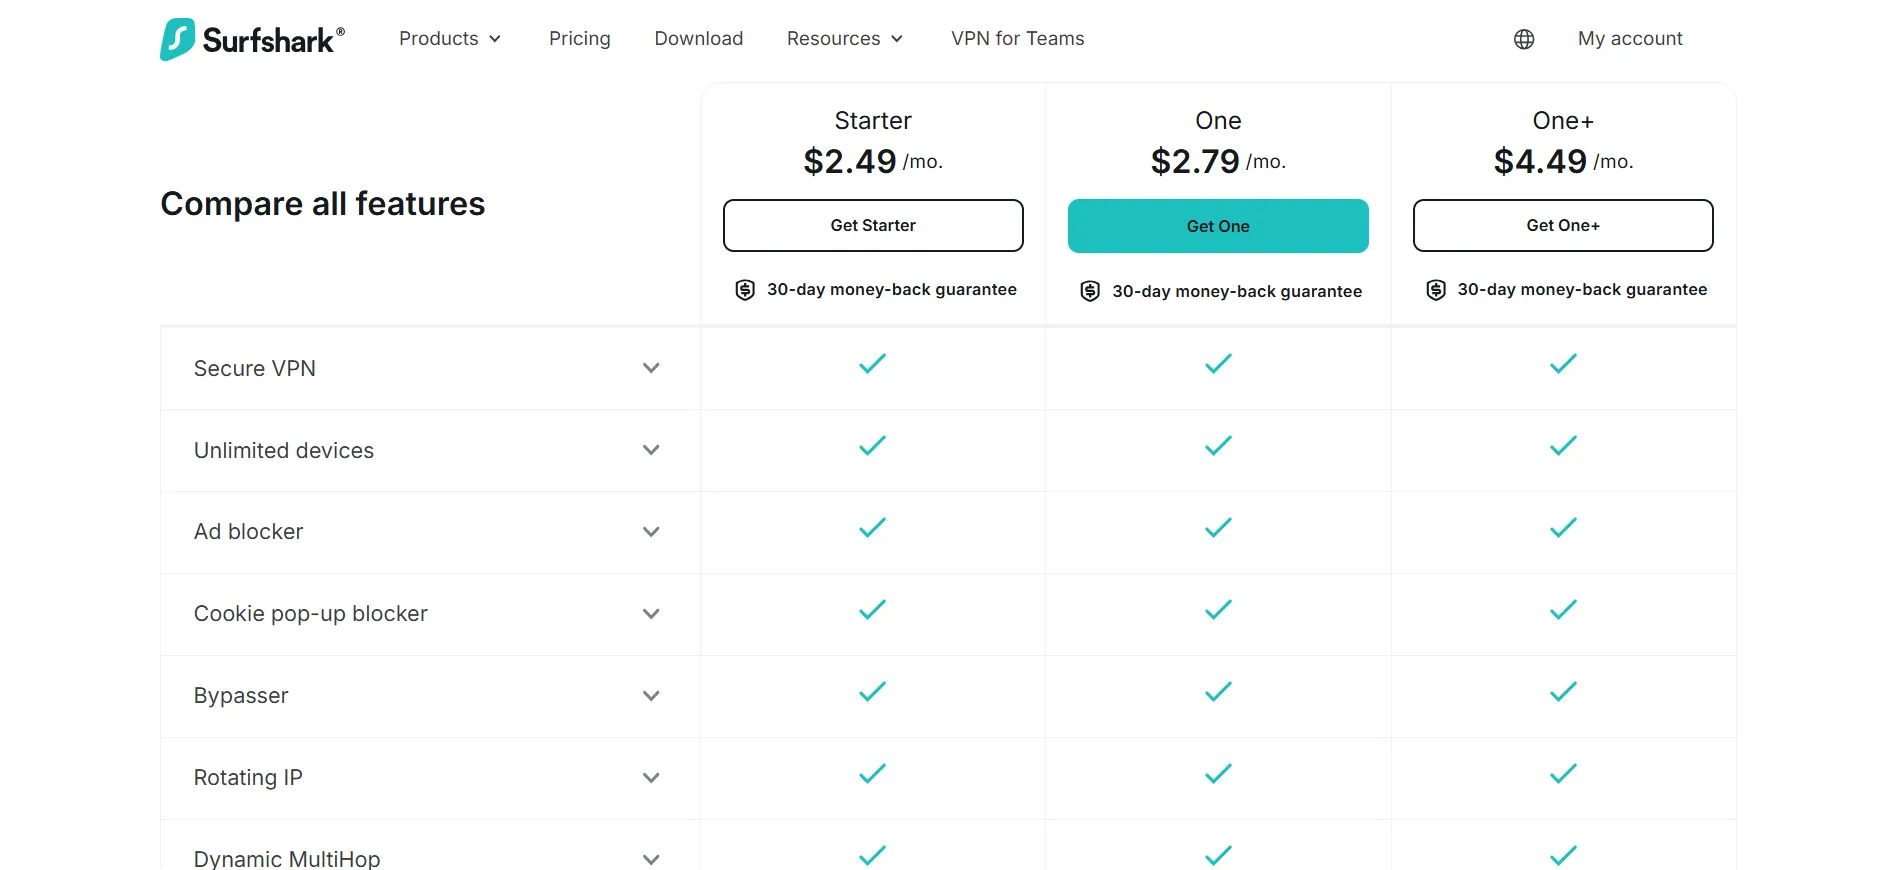Select the Get One+ button
Image resolution: width=1887 pixels, height=870 pixels.
tap(1563, 225)
